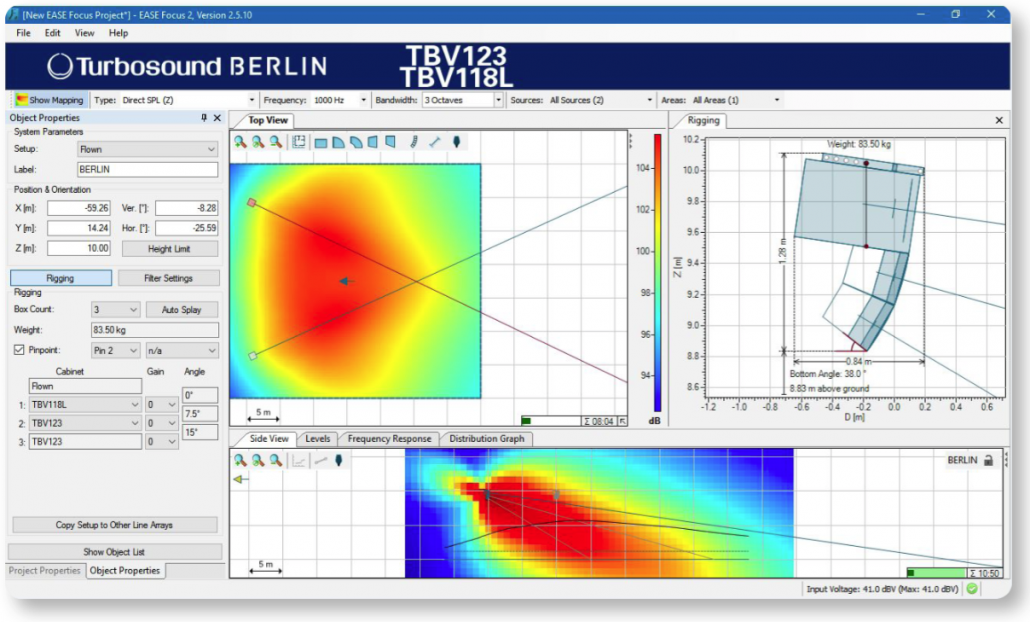Click the Σ 08:04 progress bar in Top View
Screen dimensions: 1030x622
point(550,421)
